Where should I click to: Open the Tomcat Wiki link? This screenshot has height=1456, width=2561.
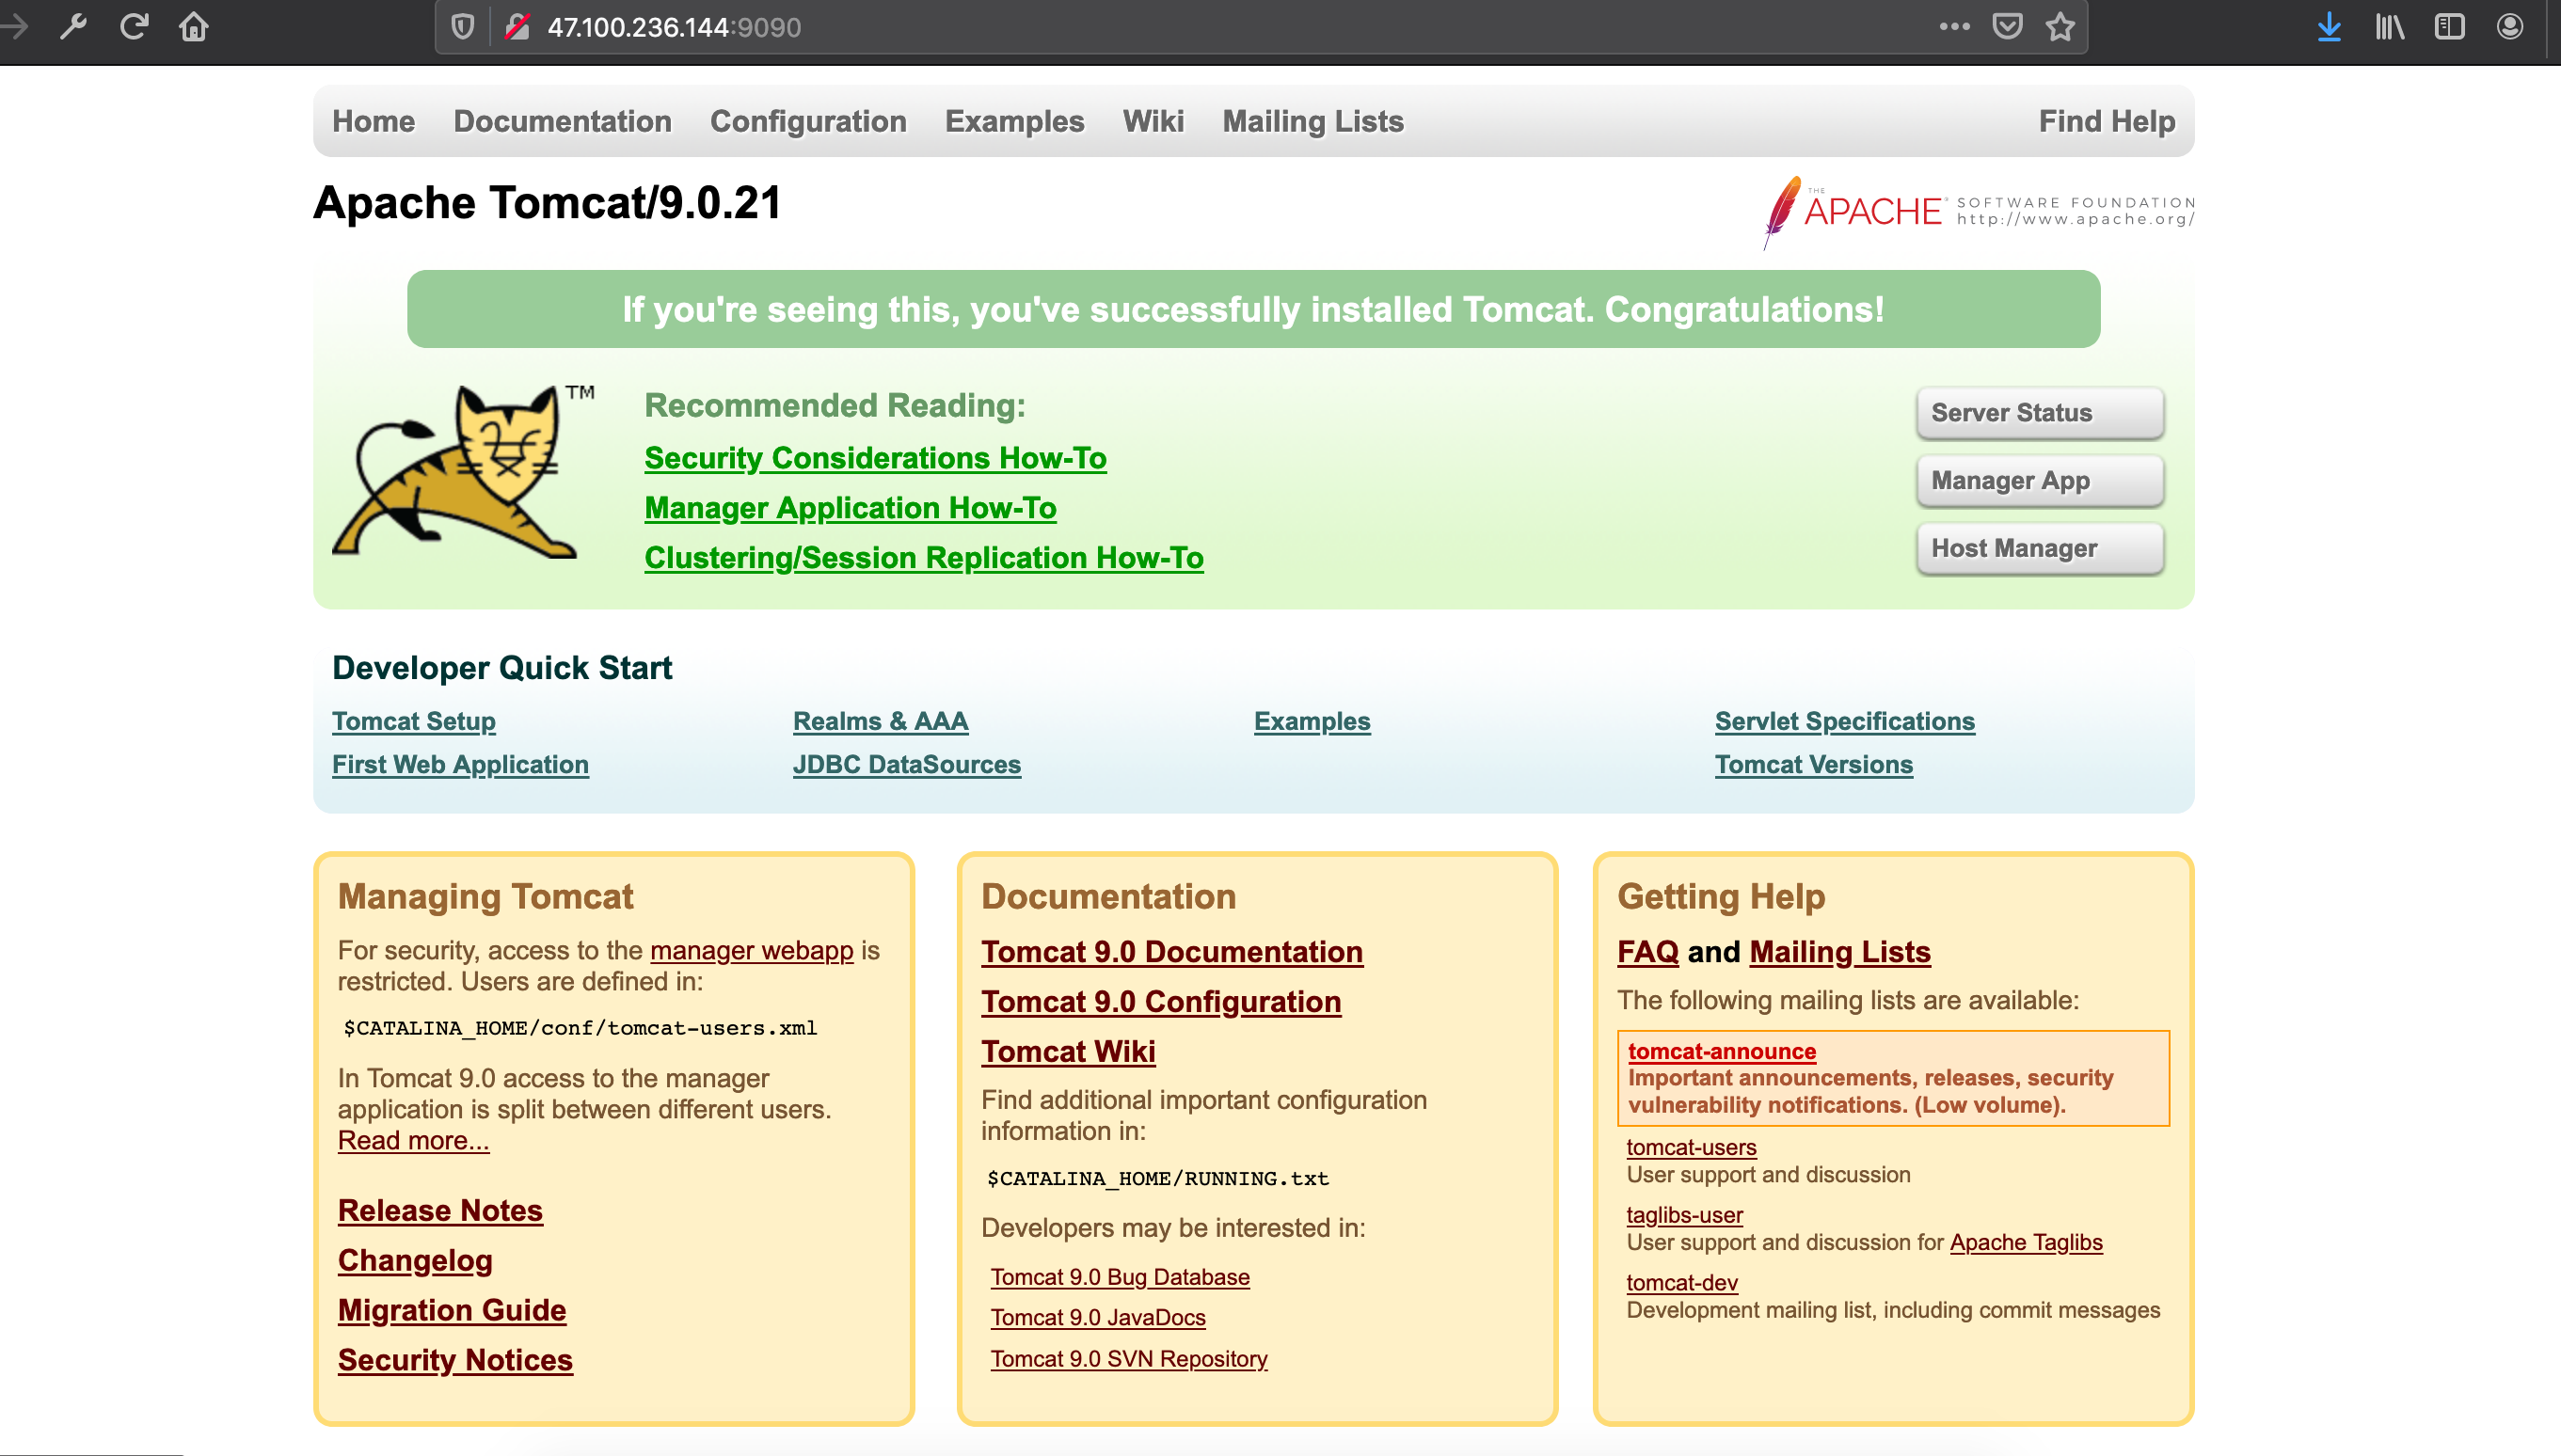click(x=1068, y=1052)
